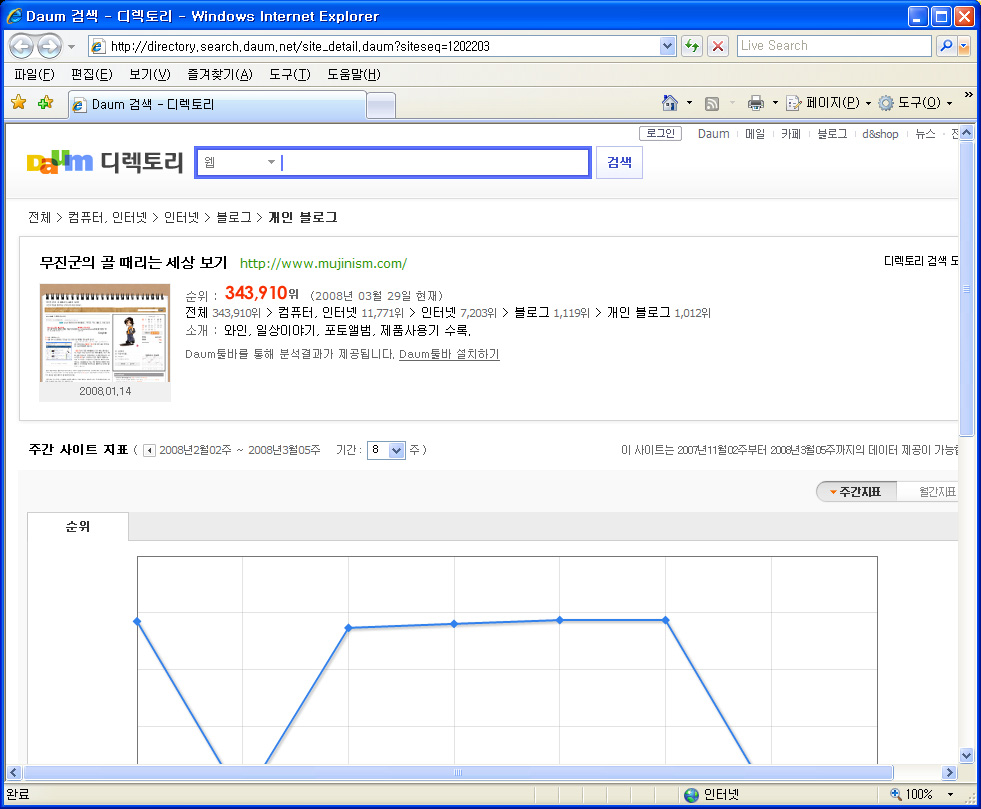This screenshot has height=809, width=981.
Task: Expand the Home button dropdown arrow
Action: [689, 103]
